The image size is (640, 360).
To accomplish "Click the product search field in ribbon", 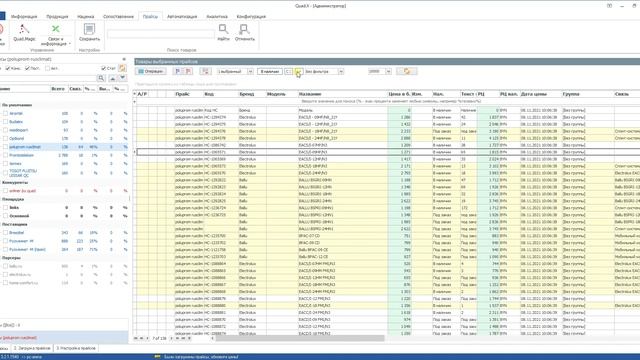I will [x=160, y=34].
